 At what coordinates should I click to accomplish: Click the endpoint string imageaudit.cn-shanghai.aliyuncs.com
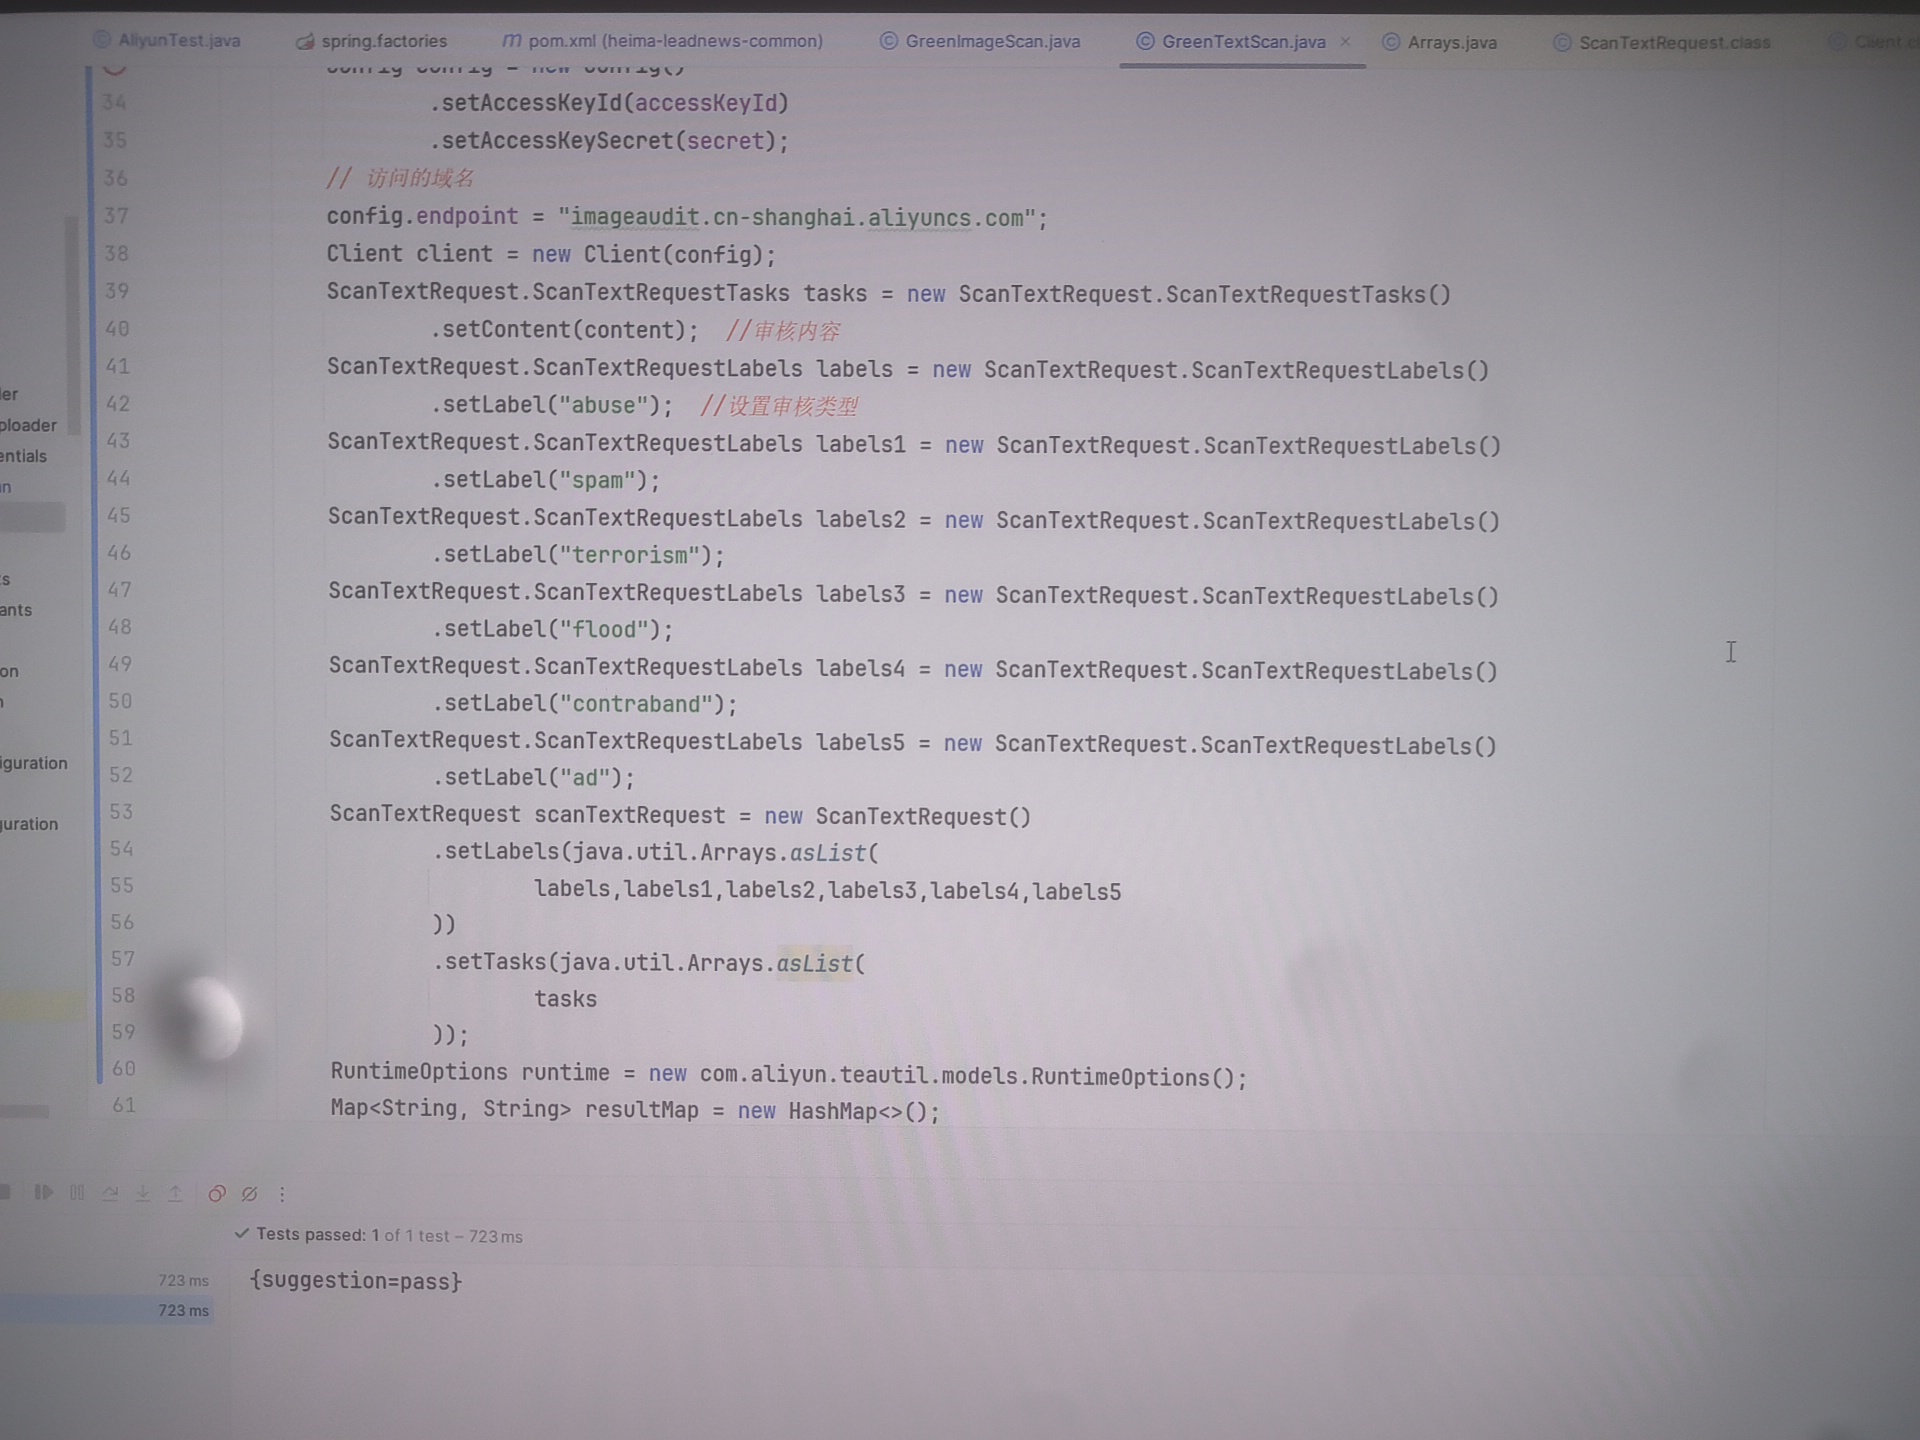click(803, 218)
